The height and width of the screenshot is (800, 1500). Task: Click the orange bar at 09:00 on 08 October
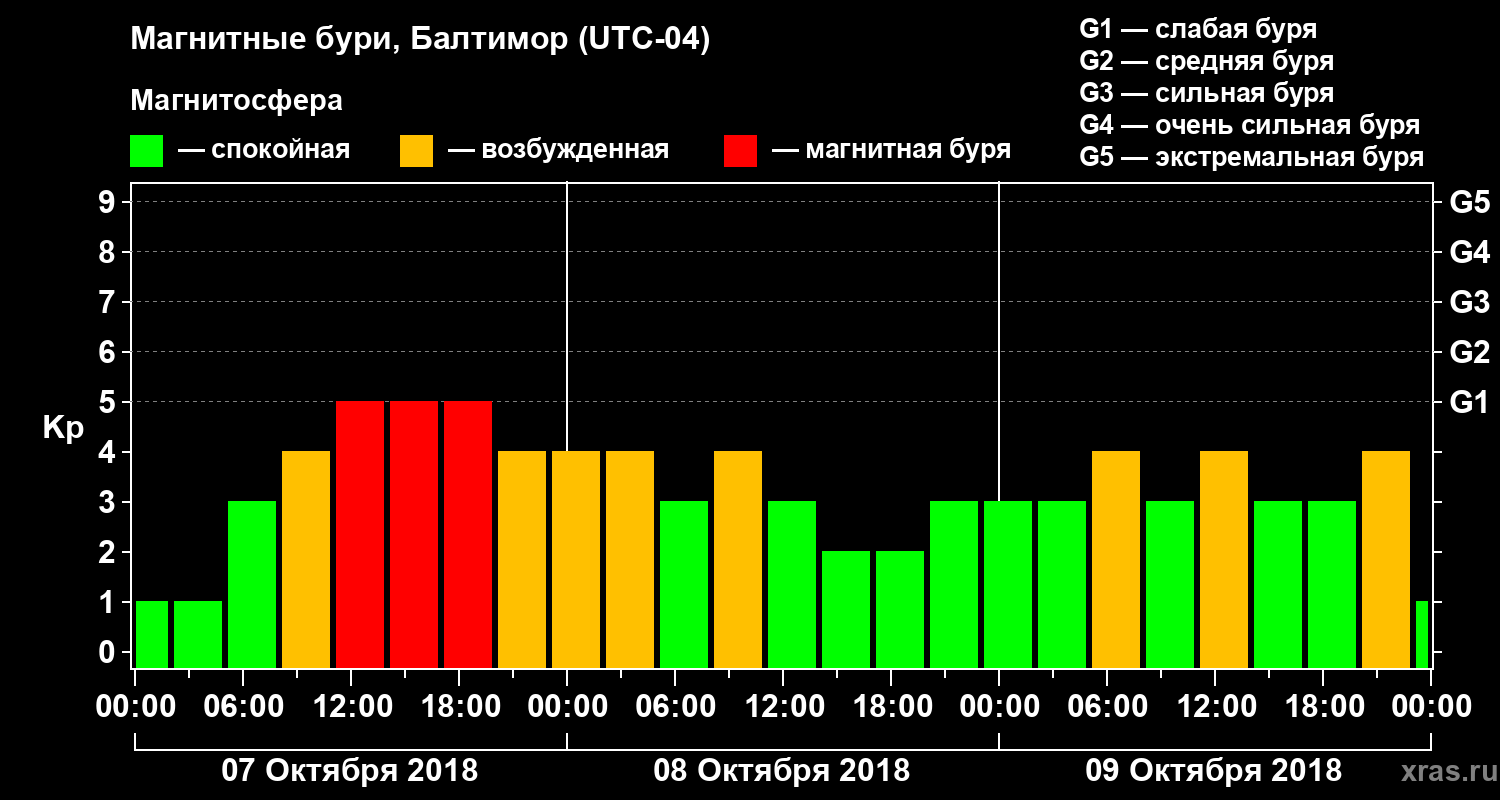point(738,559)
